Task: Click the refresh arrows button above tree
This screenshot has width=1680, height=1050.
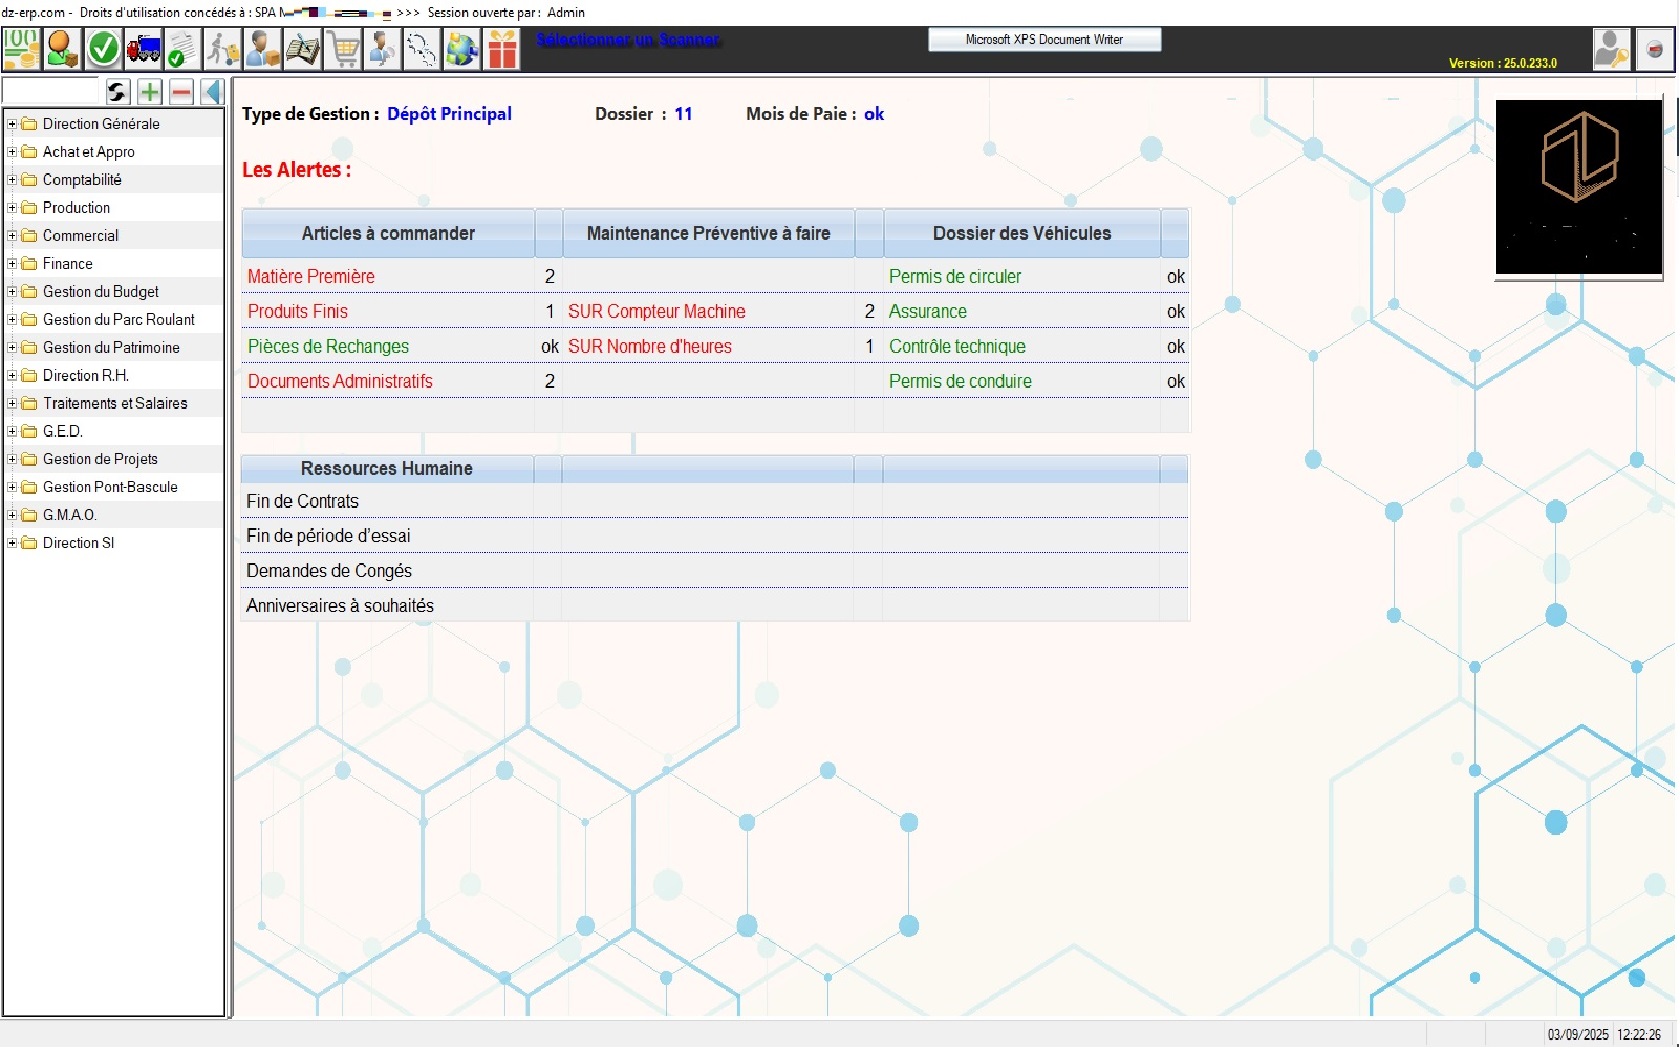Action: (117, 92)
